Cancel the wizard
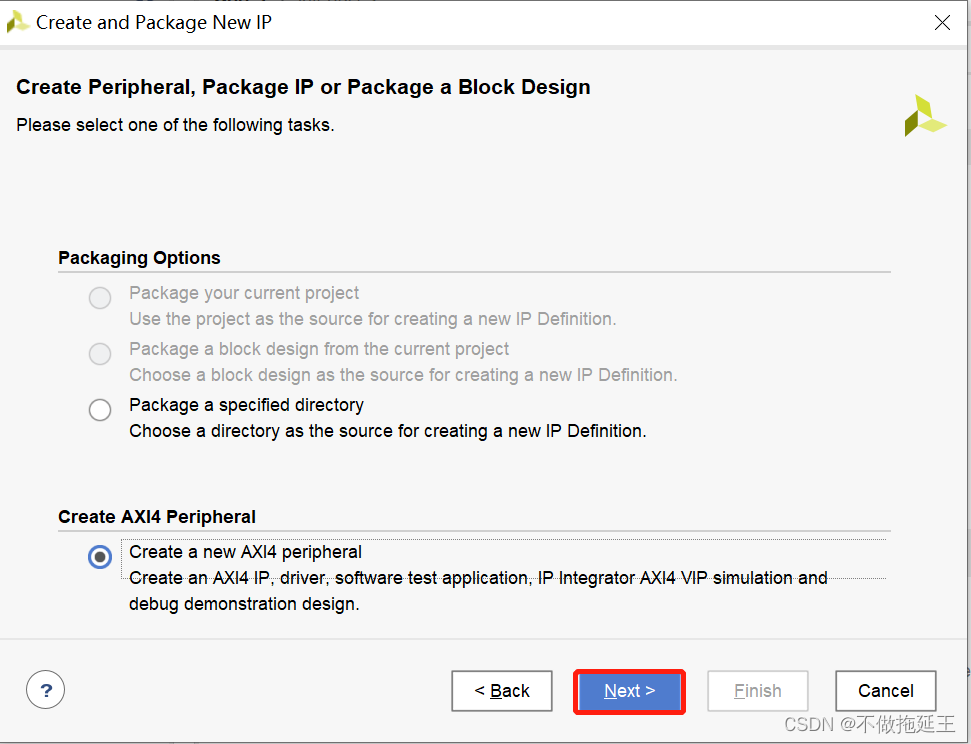 click(886, 691)
